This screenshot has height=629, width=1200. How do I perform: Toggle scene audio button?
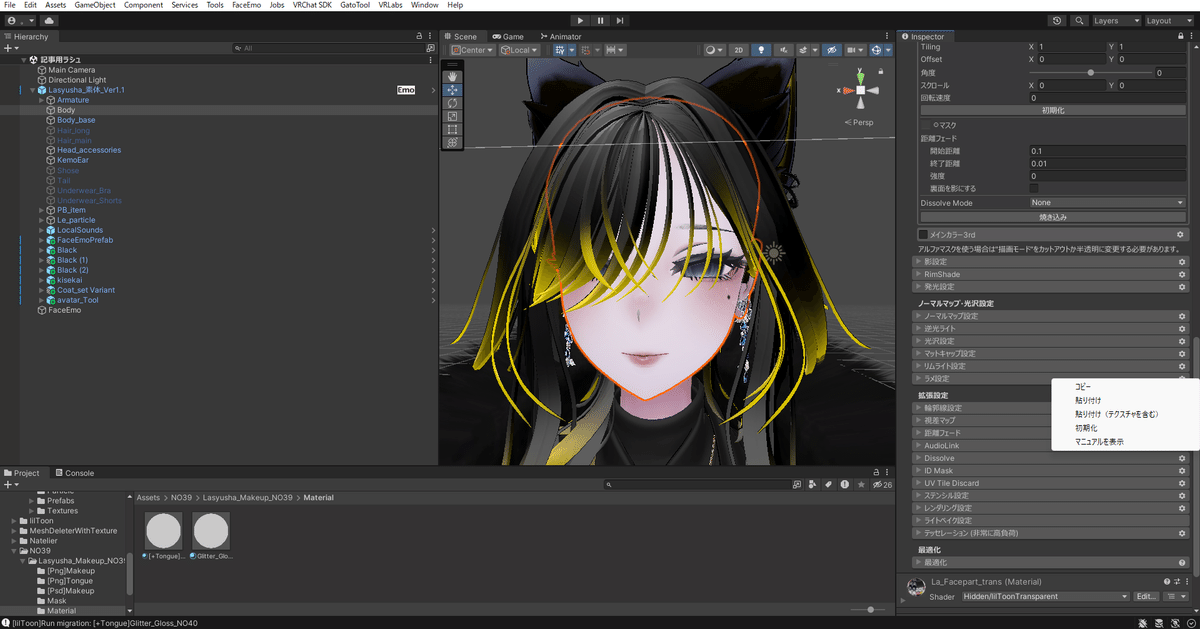coord(783,50)
